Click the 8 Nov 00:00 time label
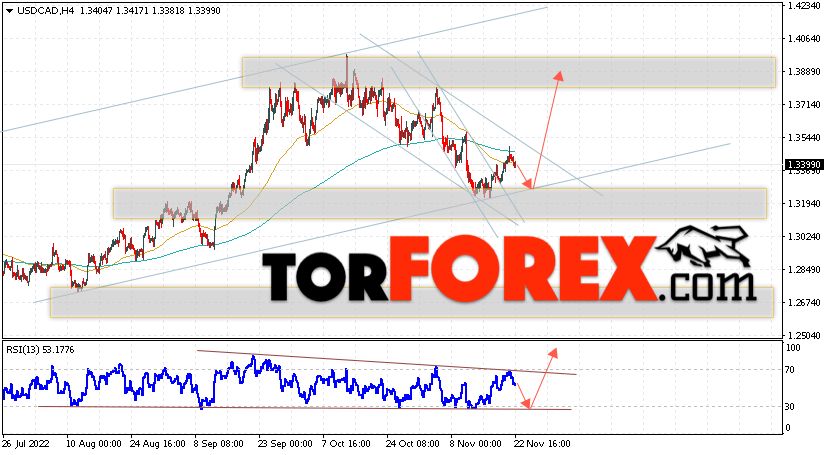 point(476,444)
